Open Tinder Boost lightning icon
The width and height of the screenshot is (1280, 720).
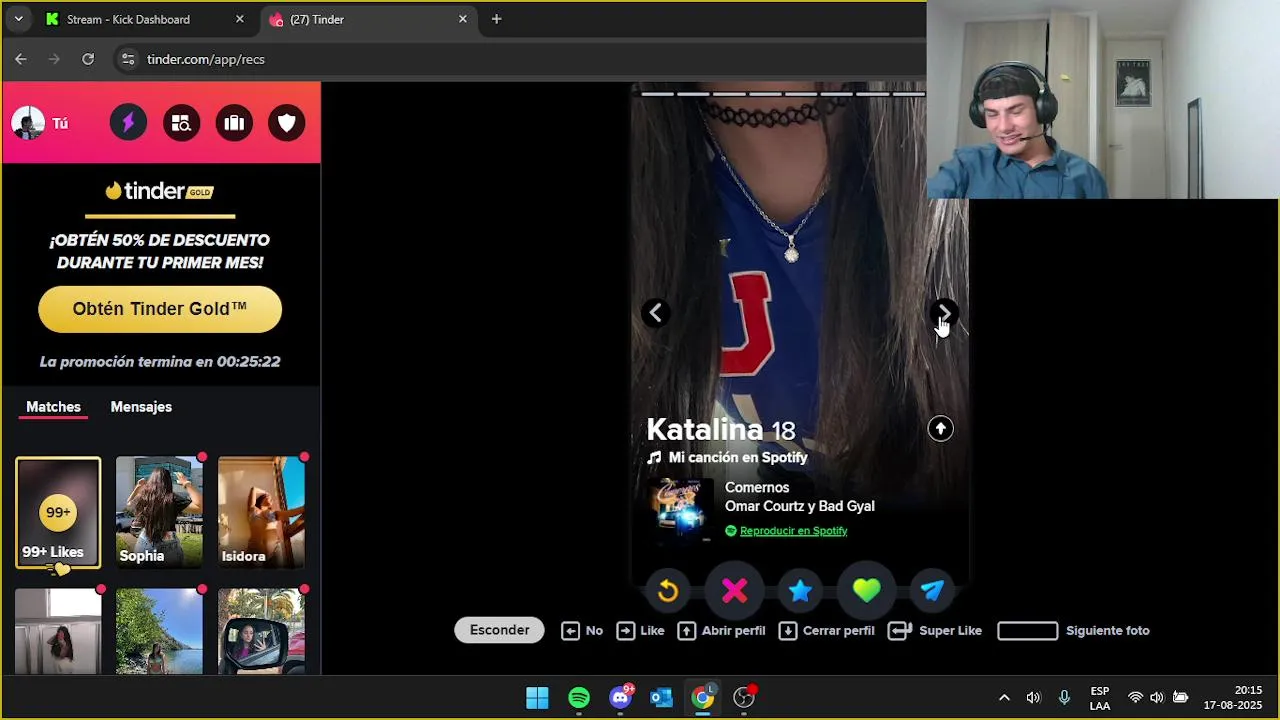(128, 123)
